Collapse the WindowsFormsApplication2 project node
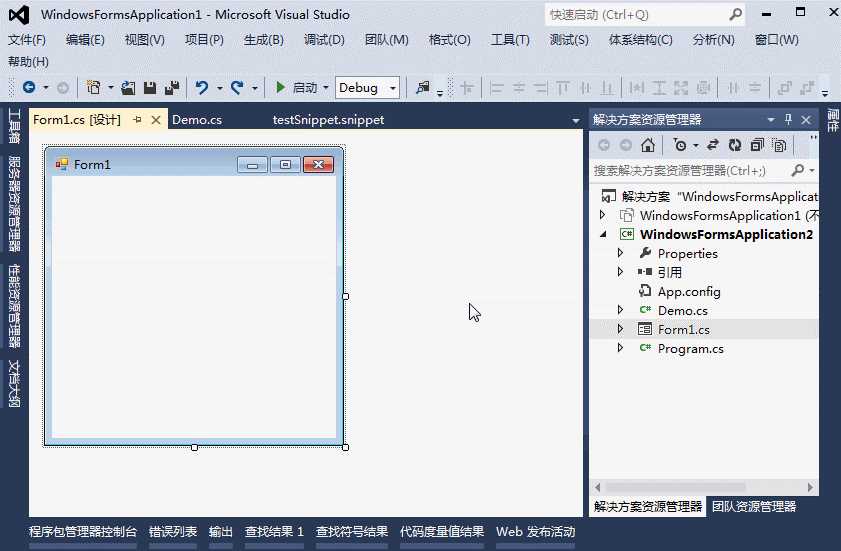This screenshot has height=551, width=841. point(603,234)
